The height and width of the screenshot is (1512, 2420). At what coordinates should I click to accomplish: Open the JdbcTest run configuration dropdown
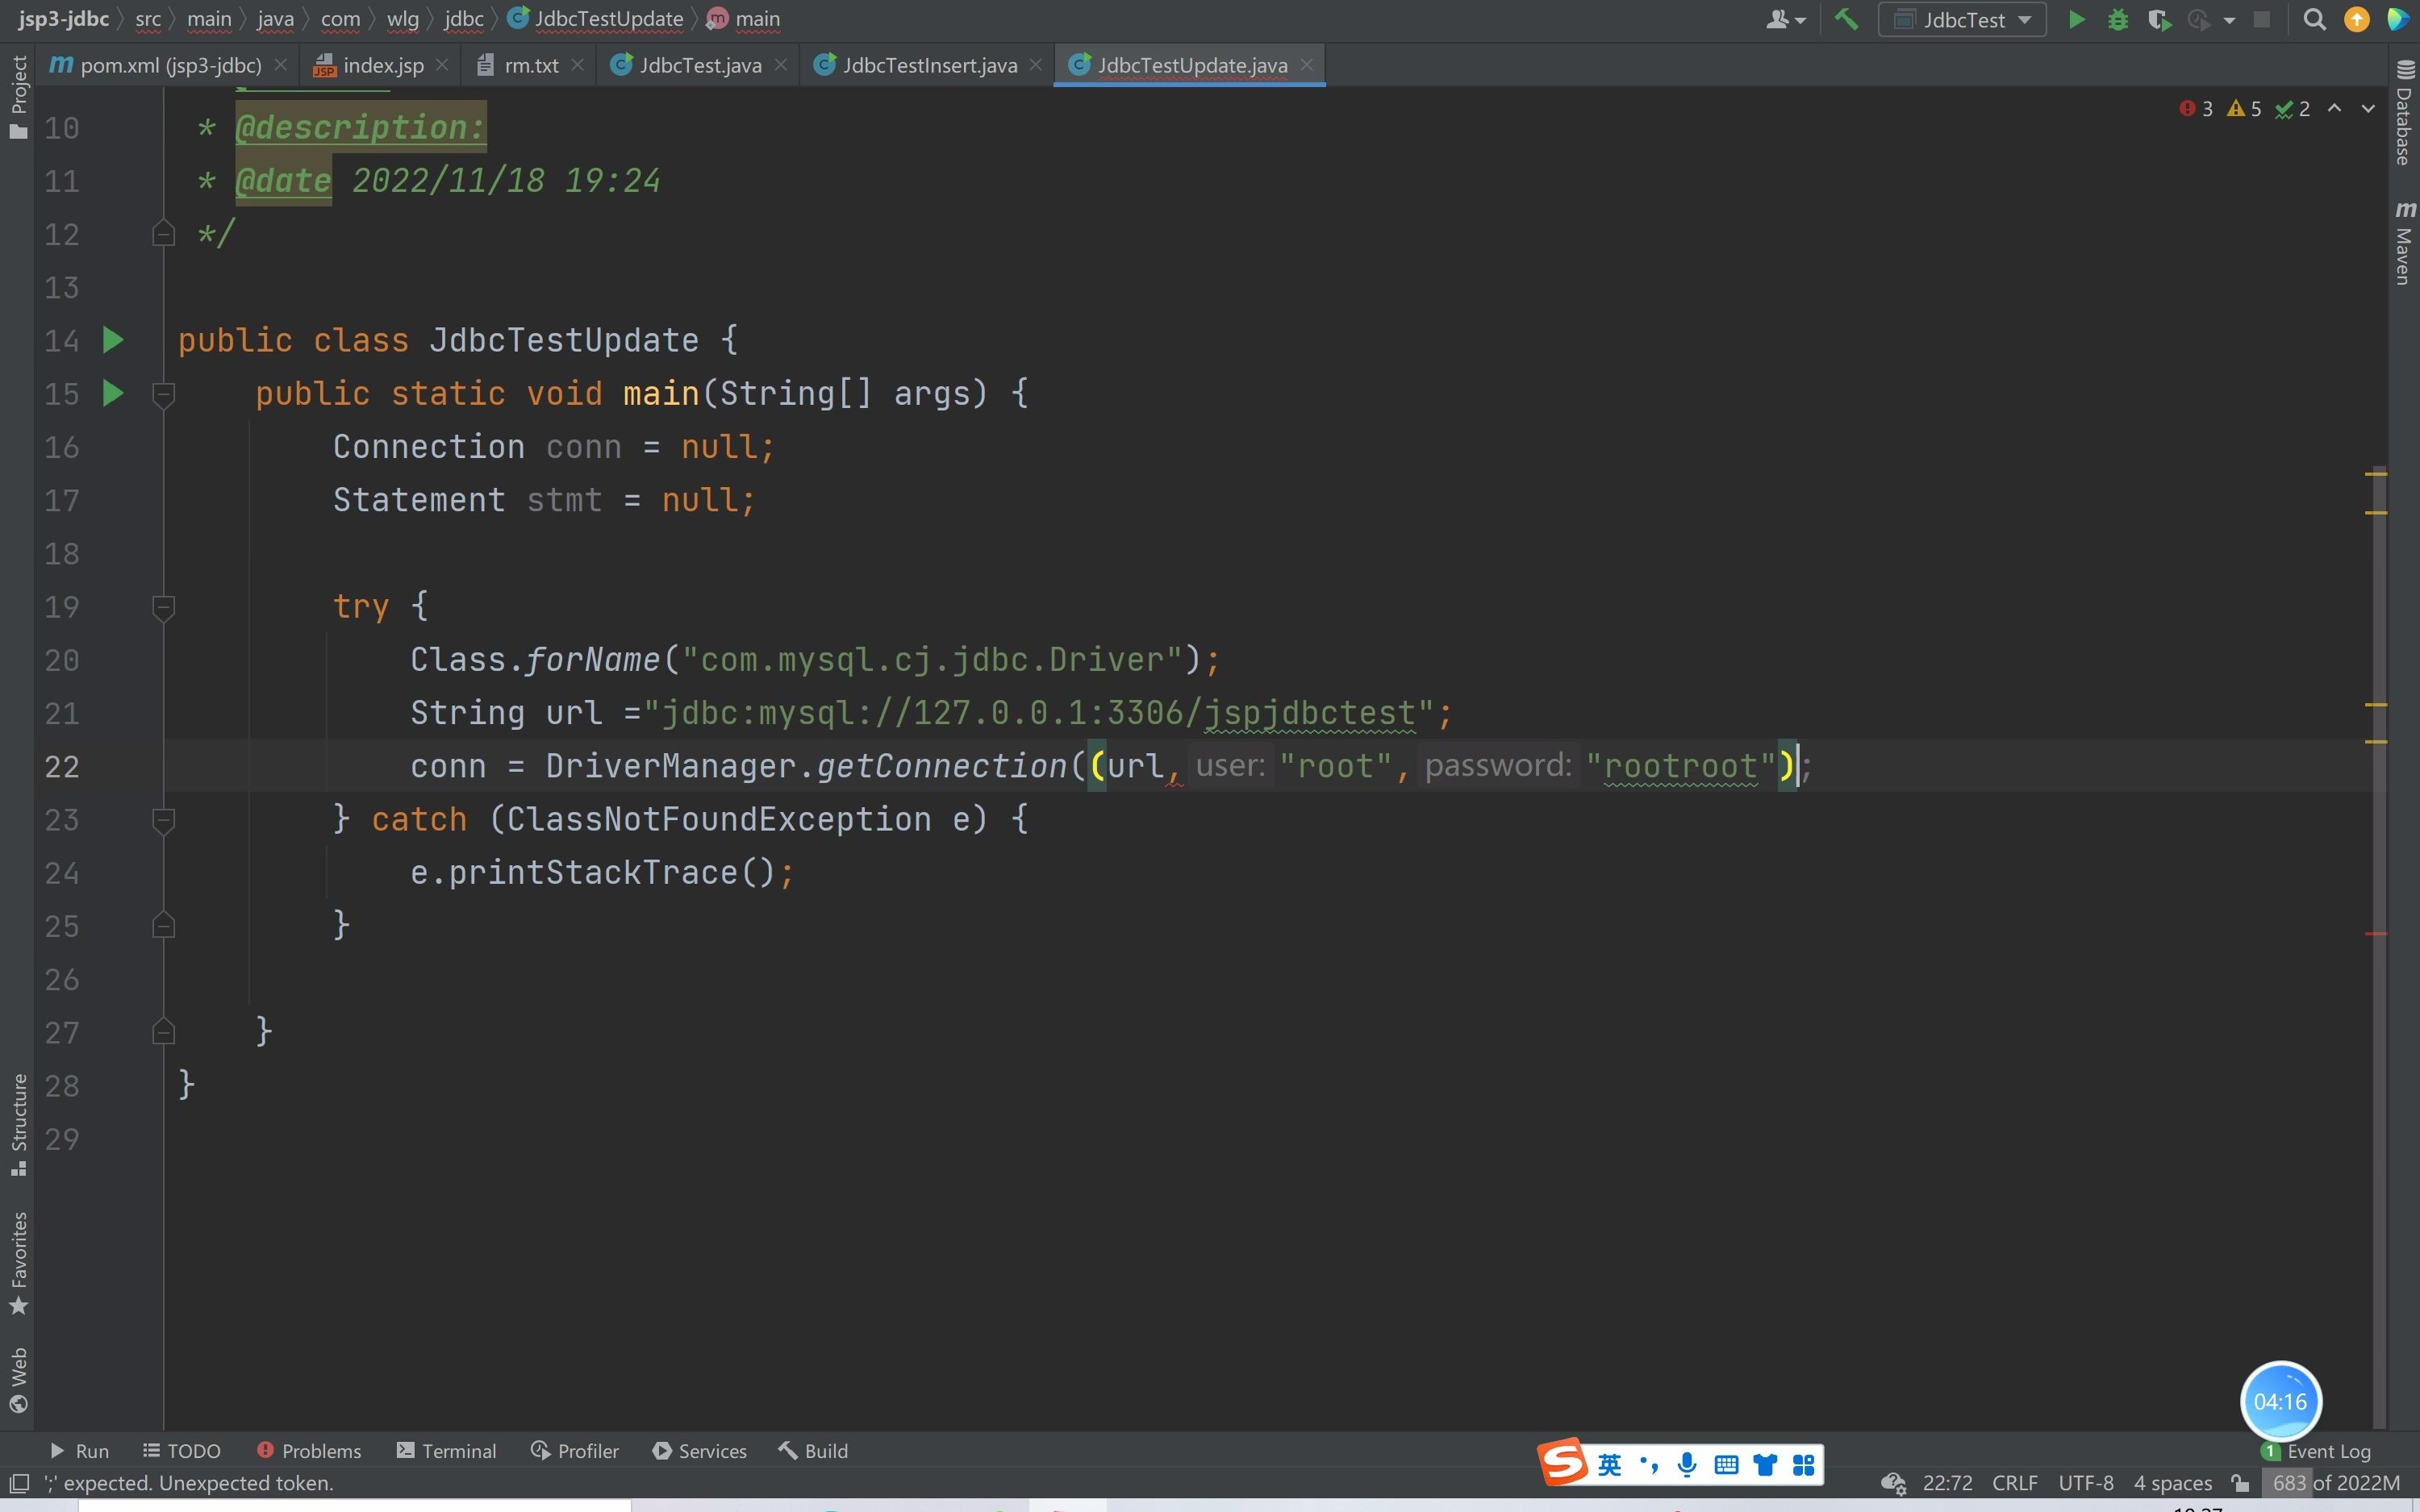tap(1962, 20)
